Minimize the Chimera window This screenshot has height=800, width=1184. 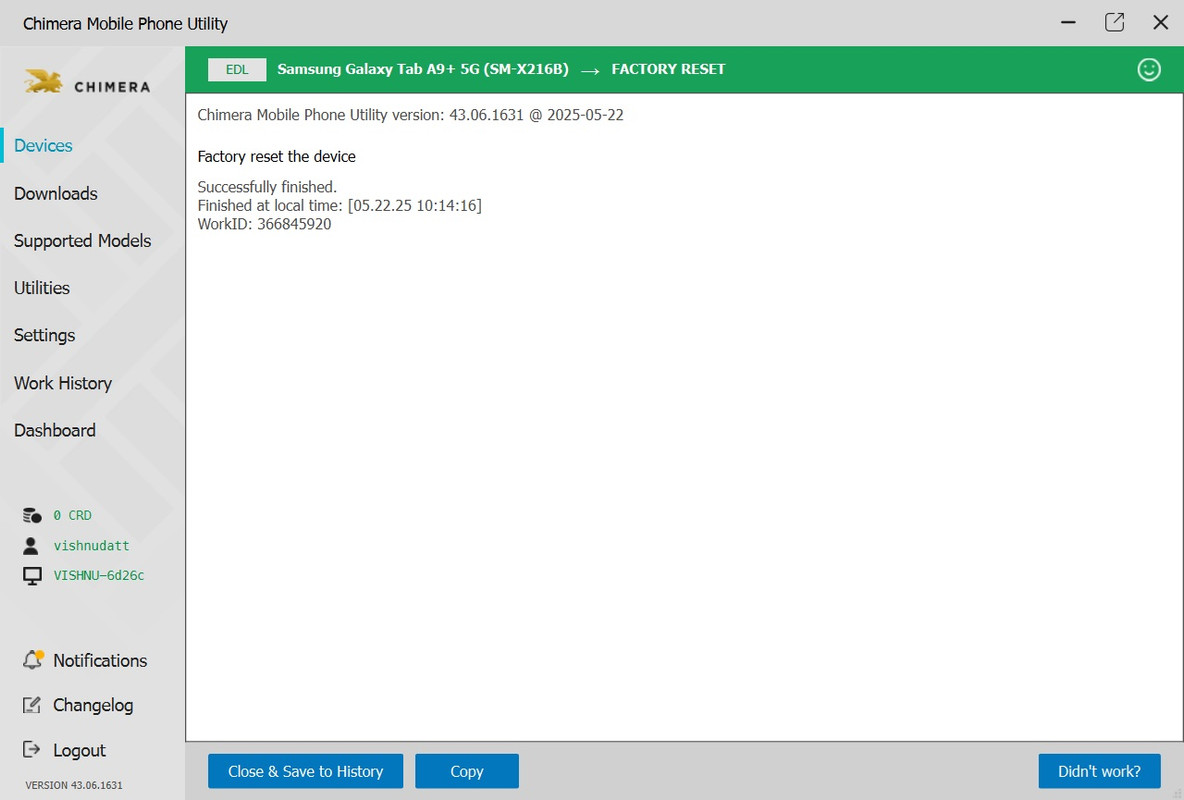[1068, 23]
